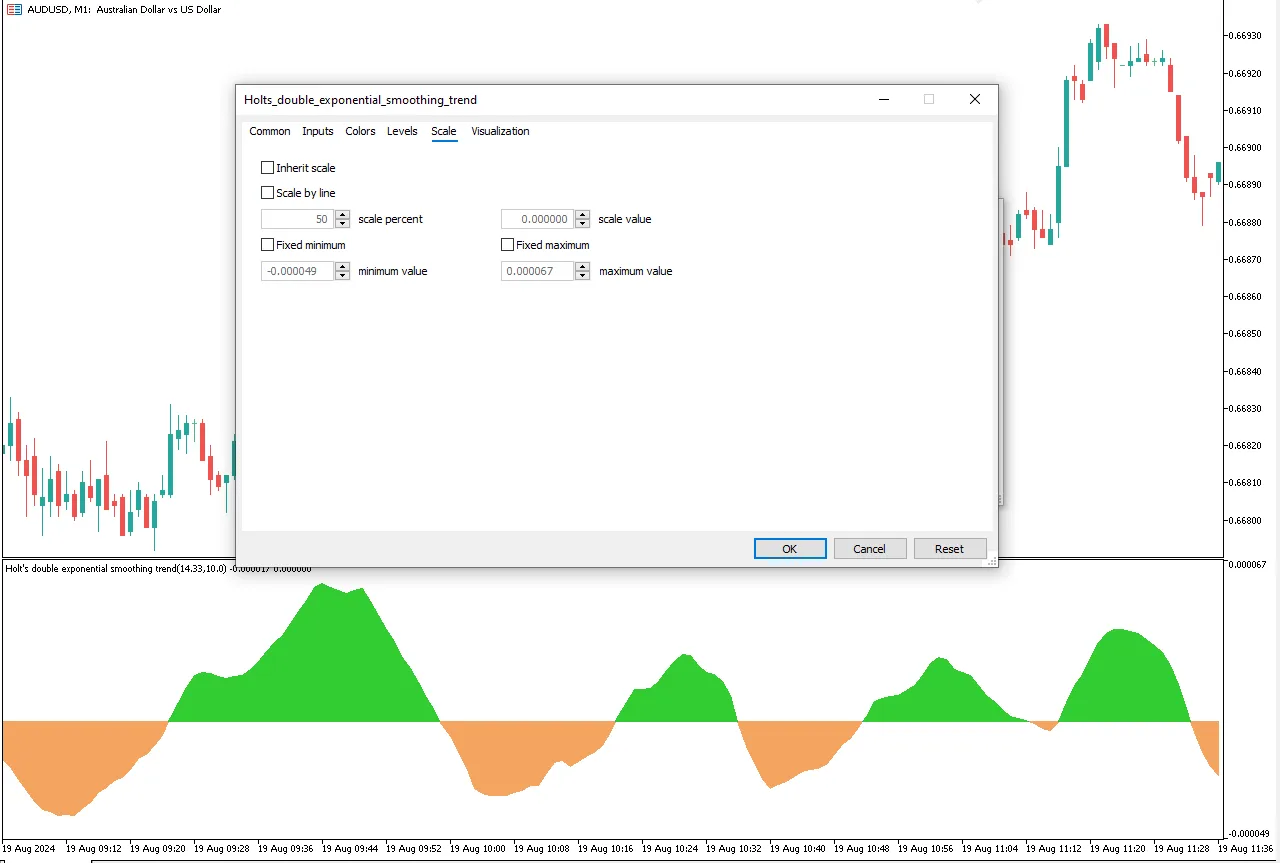Image resolution: width=1280 pixels, height=863 pixels.
Task: Decrease minimum value with down arrow
Action: tap(343, 276)
